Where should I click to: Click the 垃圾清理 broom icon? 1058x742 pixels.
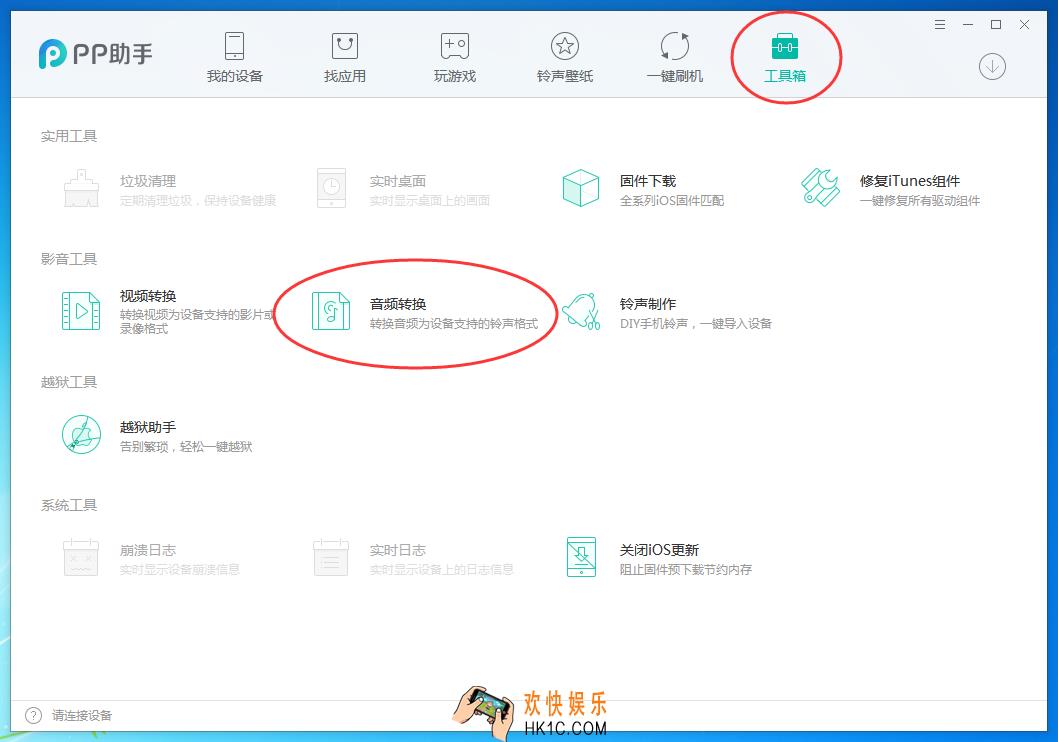[x=82, y=188]
